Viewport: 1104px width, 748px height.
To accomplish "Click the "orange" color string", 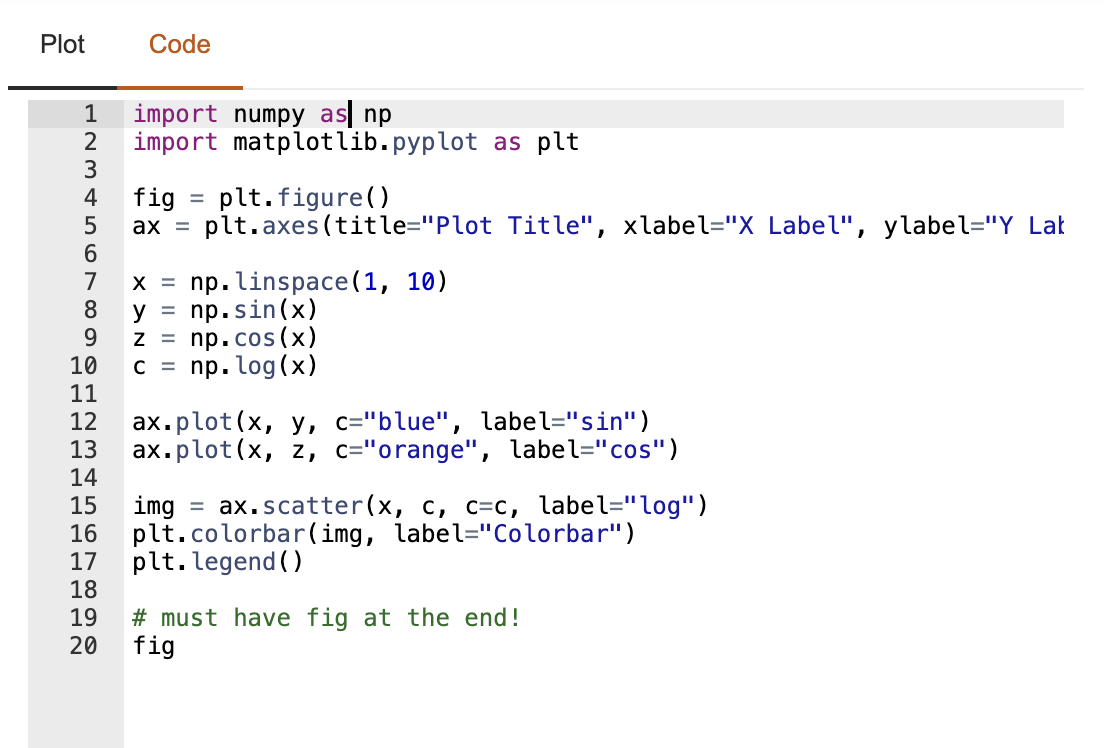I will (421, 450).
